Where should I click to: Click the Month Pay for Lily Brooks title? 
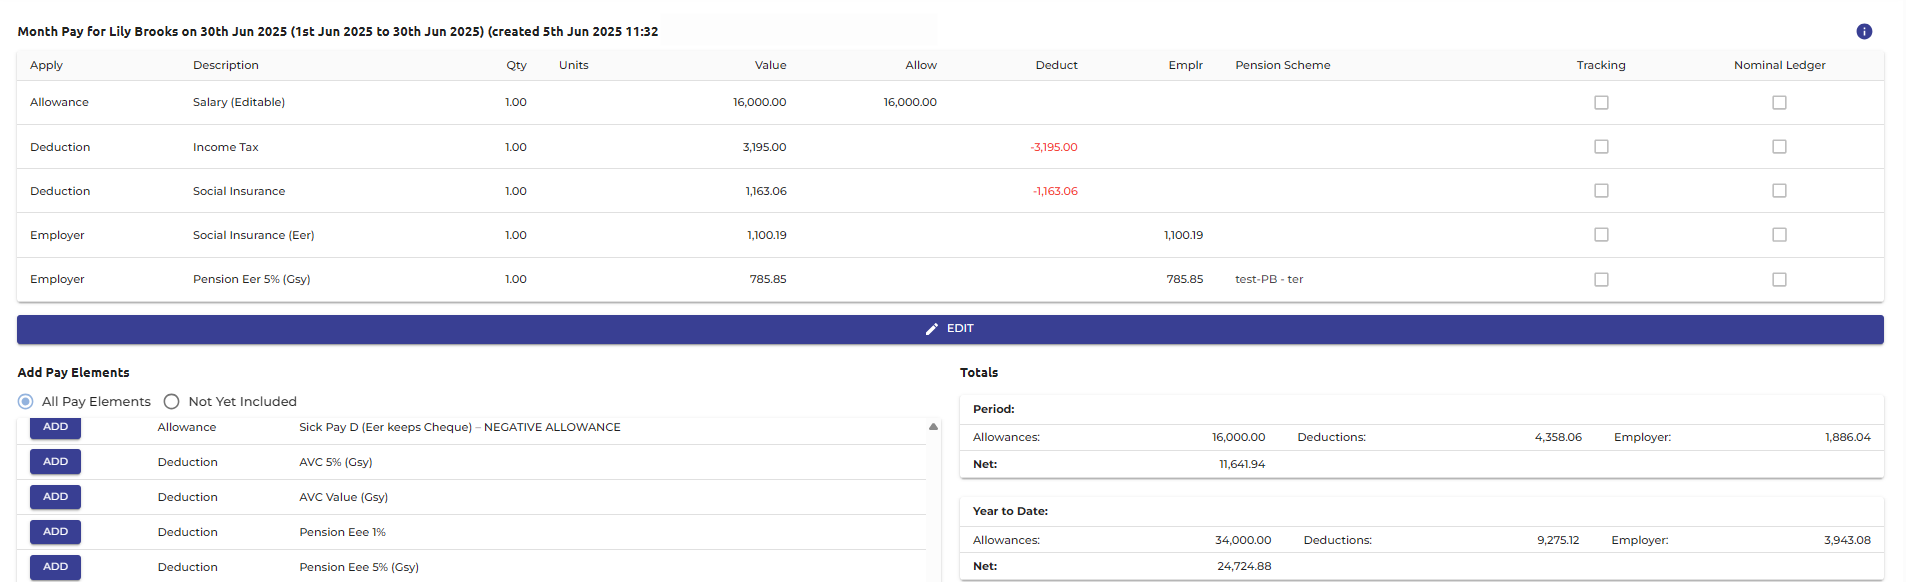pyautogui.click(x=338, y=31)
